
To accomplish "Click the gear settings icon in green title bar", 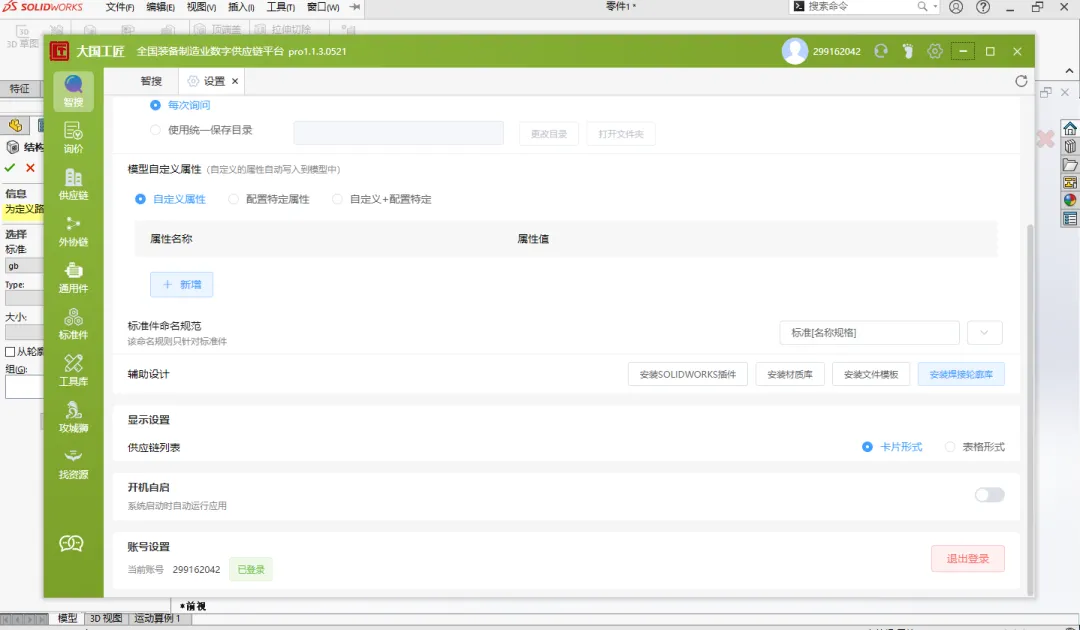I will (x=935, y=51).
